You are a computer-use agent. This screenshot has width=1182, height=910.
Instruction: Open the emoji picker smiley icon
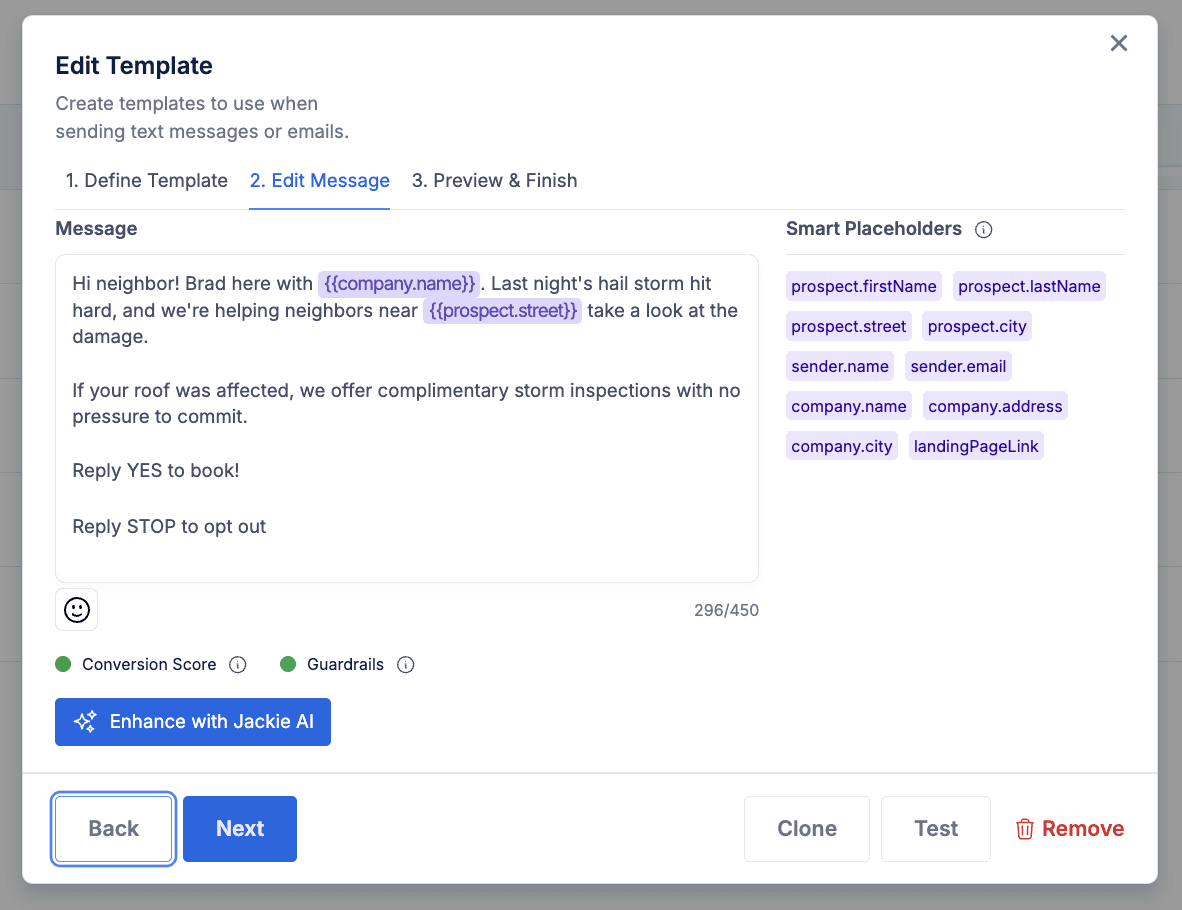click(x=76, y=609)
